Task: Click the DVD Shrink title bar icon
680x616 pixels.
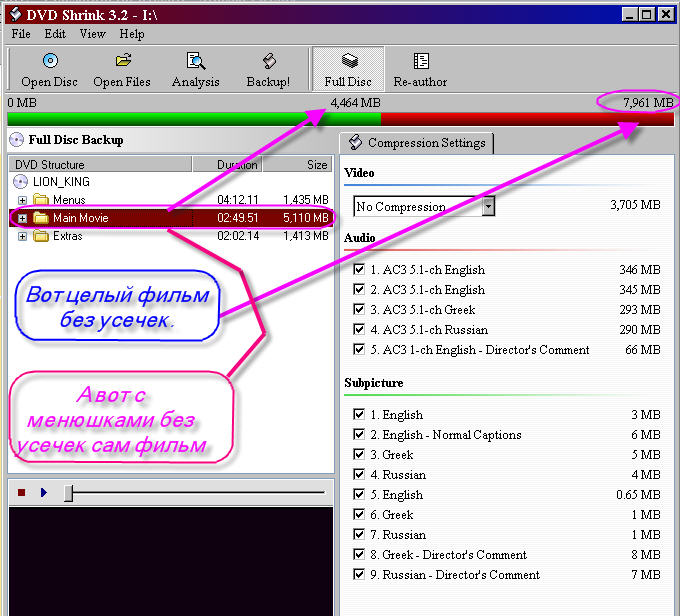Action: (15, 14)
